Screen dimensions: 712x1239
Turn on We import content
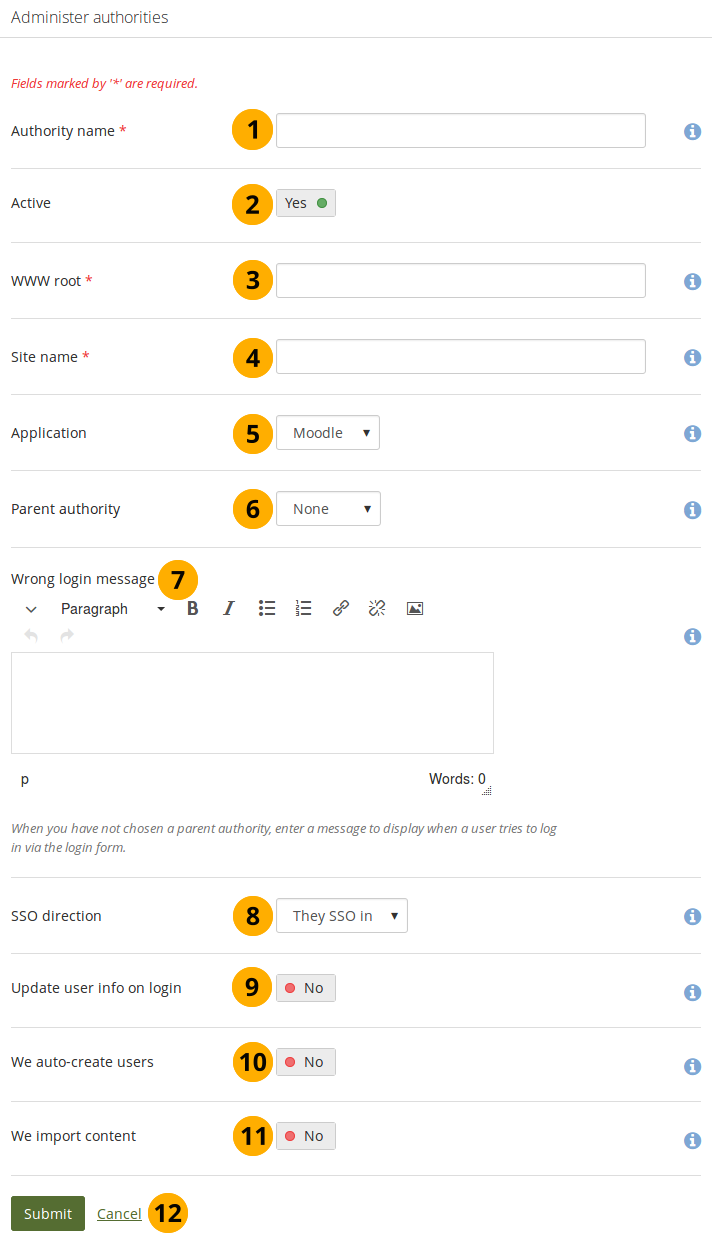click(x=306, y=1136)
